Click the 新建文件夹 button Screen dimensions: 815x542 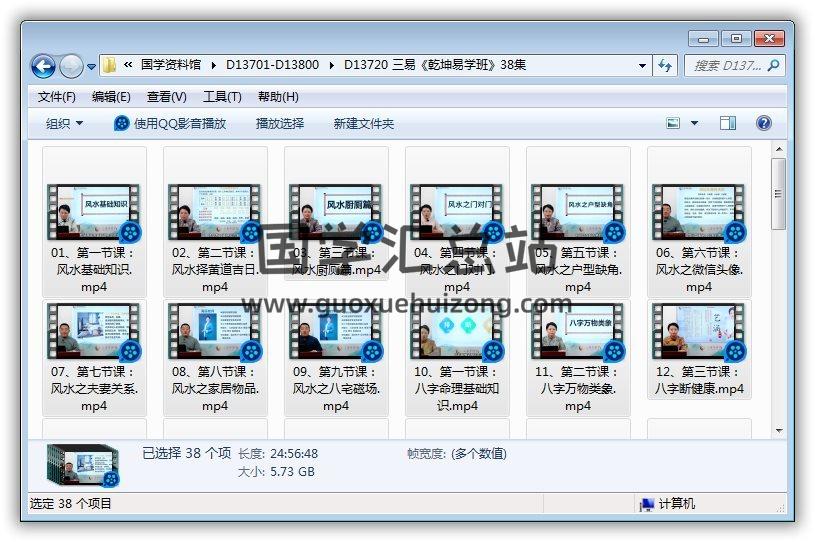(364, 123)
